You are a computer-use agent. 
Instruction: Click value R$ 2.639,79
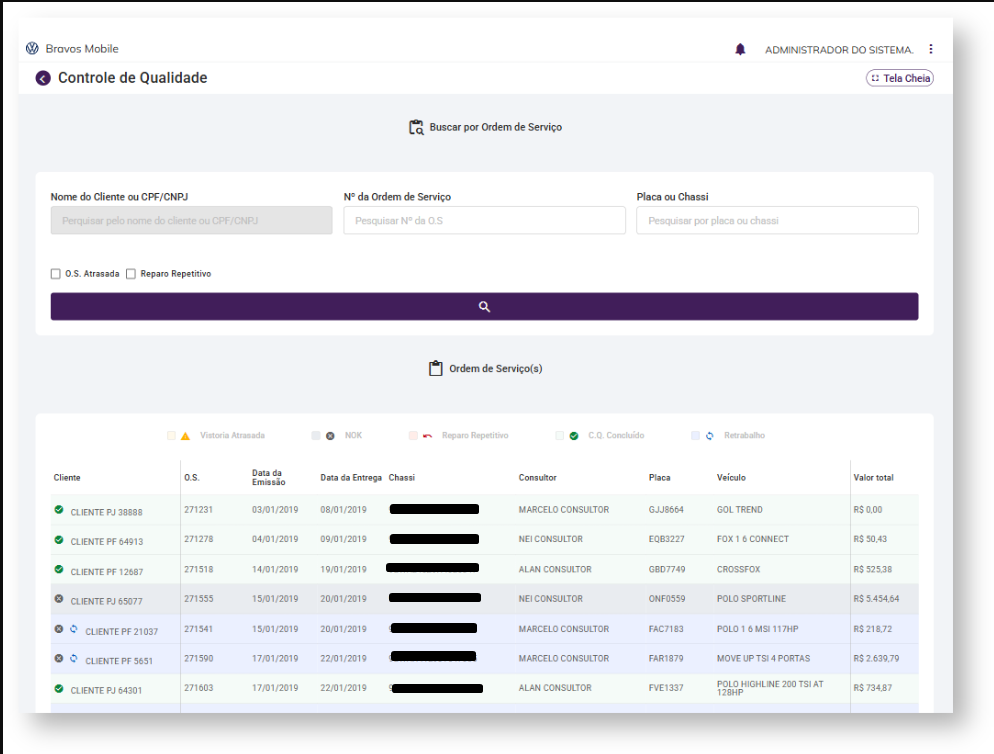click(x=876, y=658)
